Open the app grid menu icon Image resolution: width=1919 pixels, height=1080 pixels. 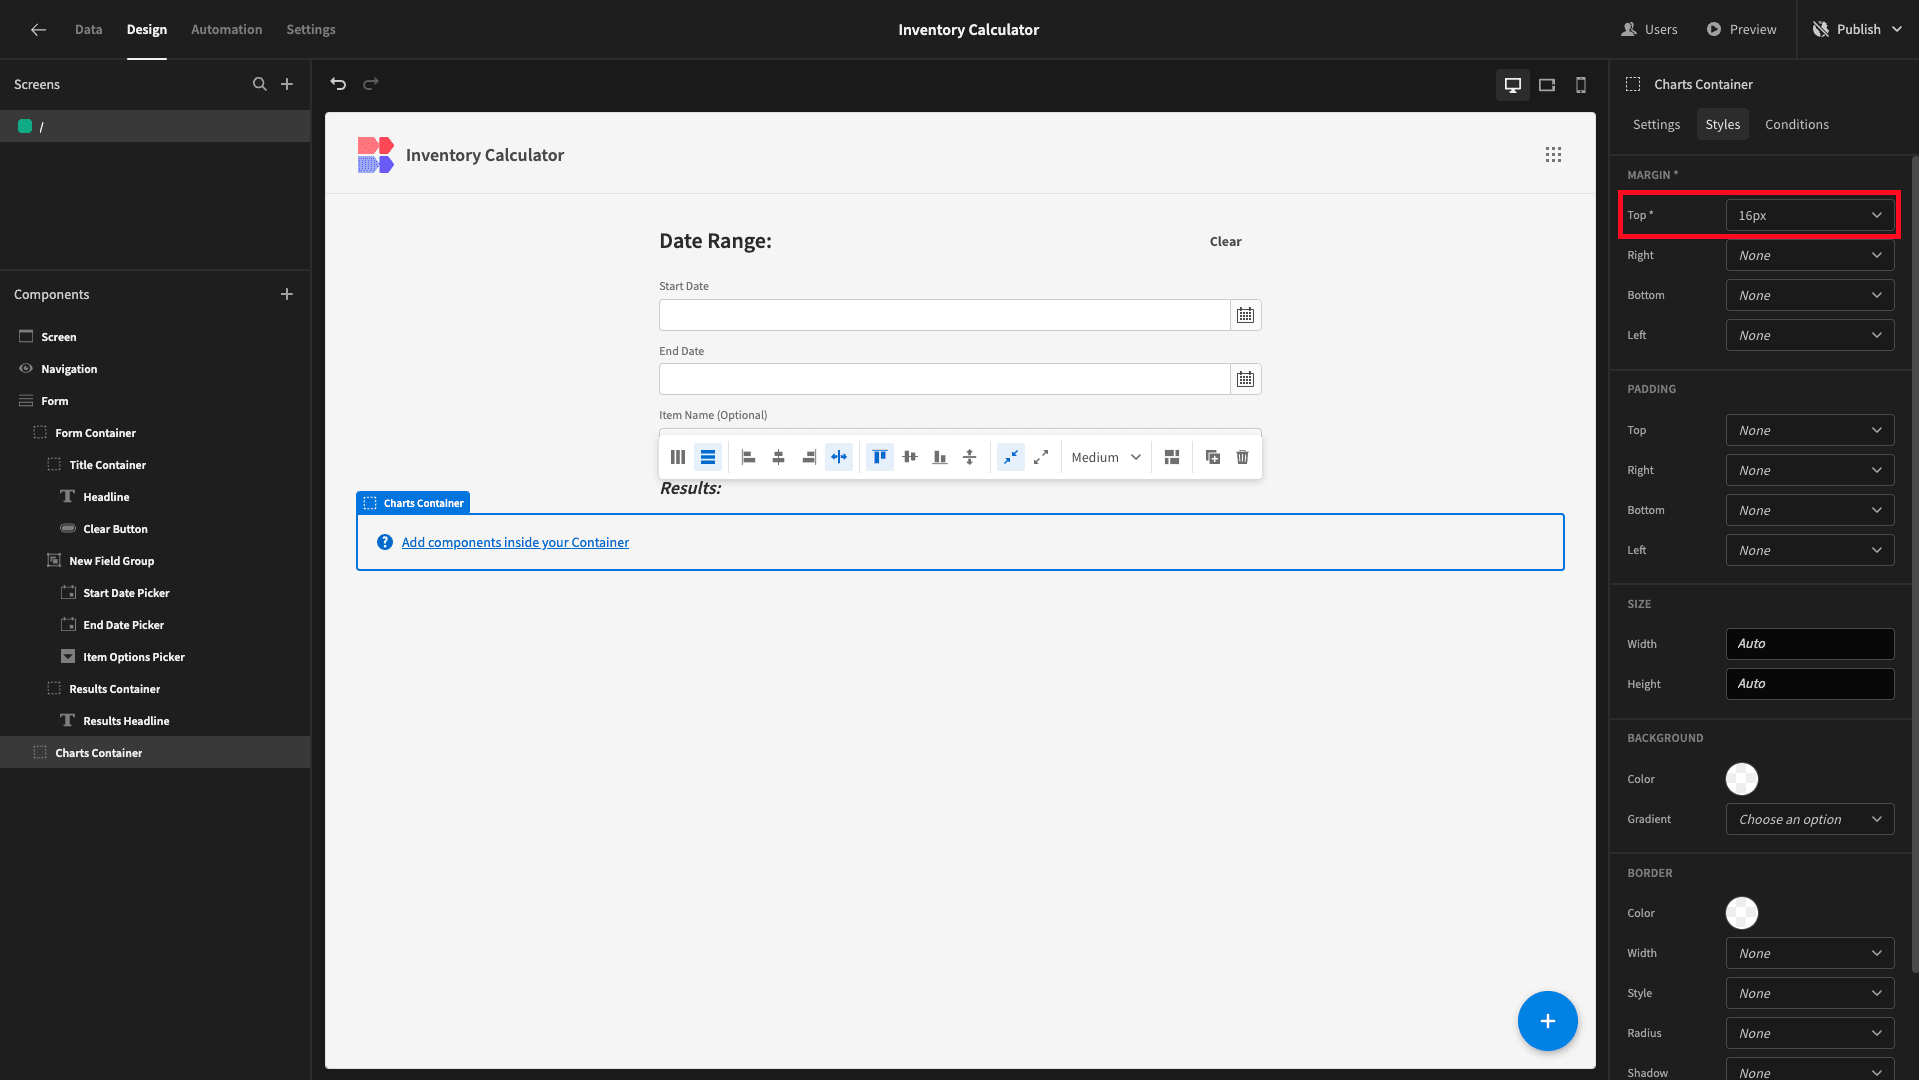pyautogui.click(x=1553, y=154)
